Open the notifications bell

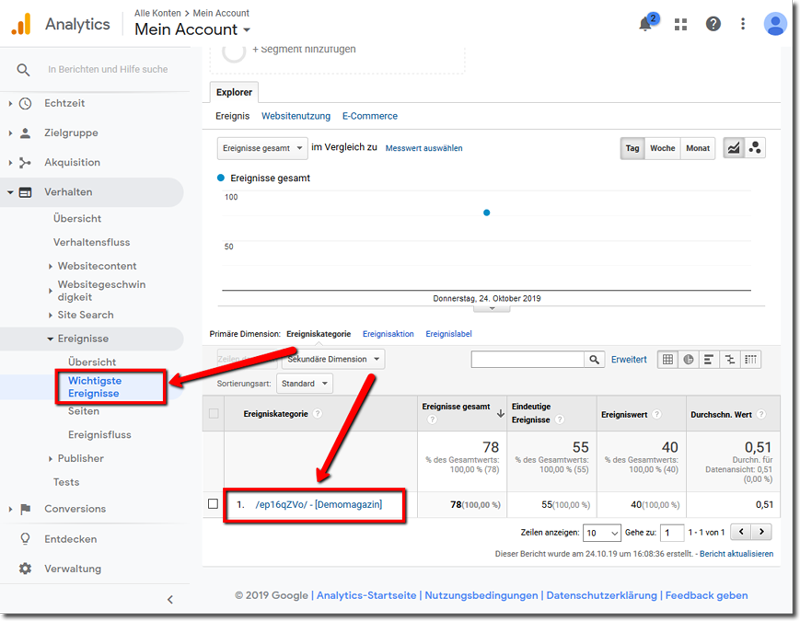point(646,23)
